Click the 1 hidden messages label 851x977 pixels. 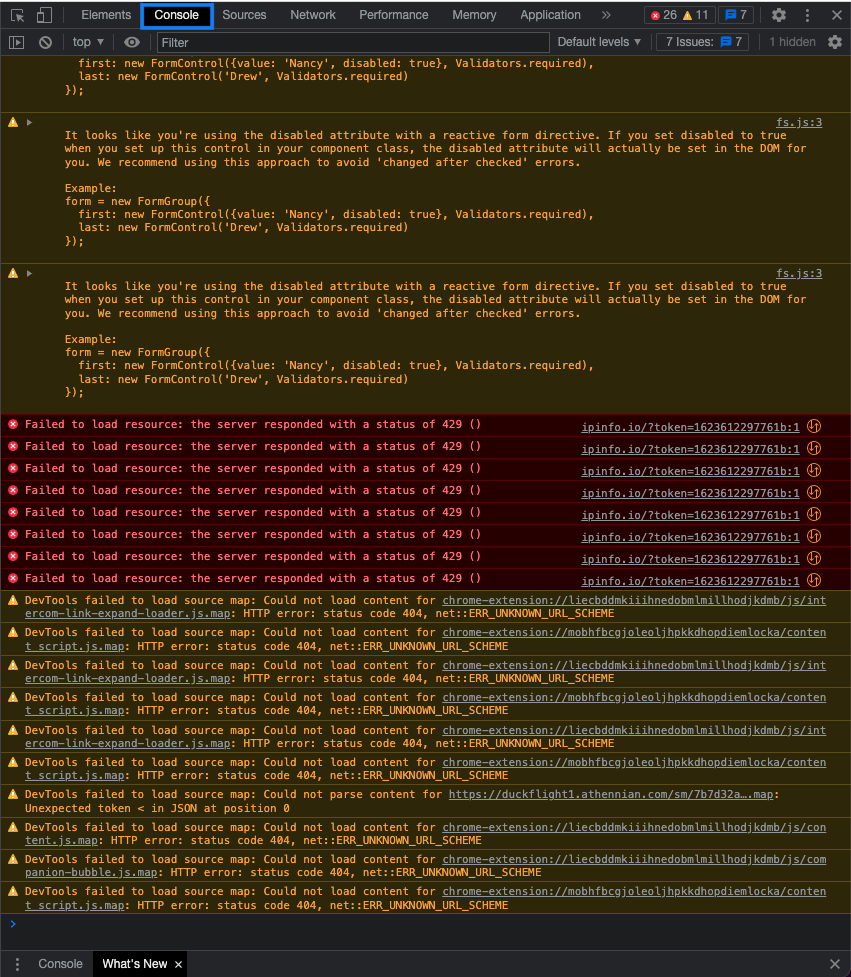tap(792, 42)
